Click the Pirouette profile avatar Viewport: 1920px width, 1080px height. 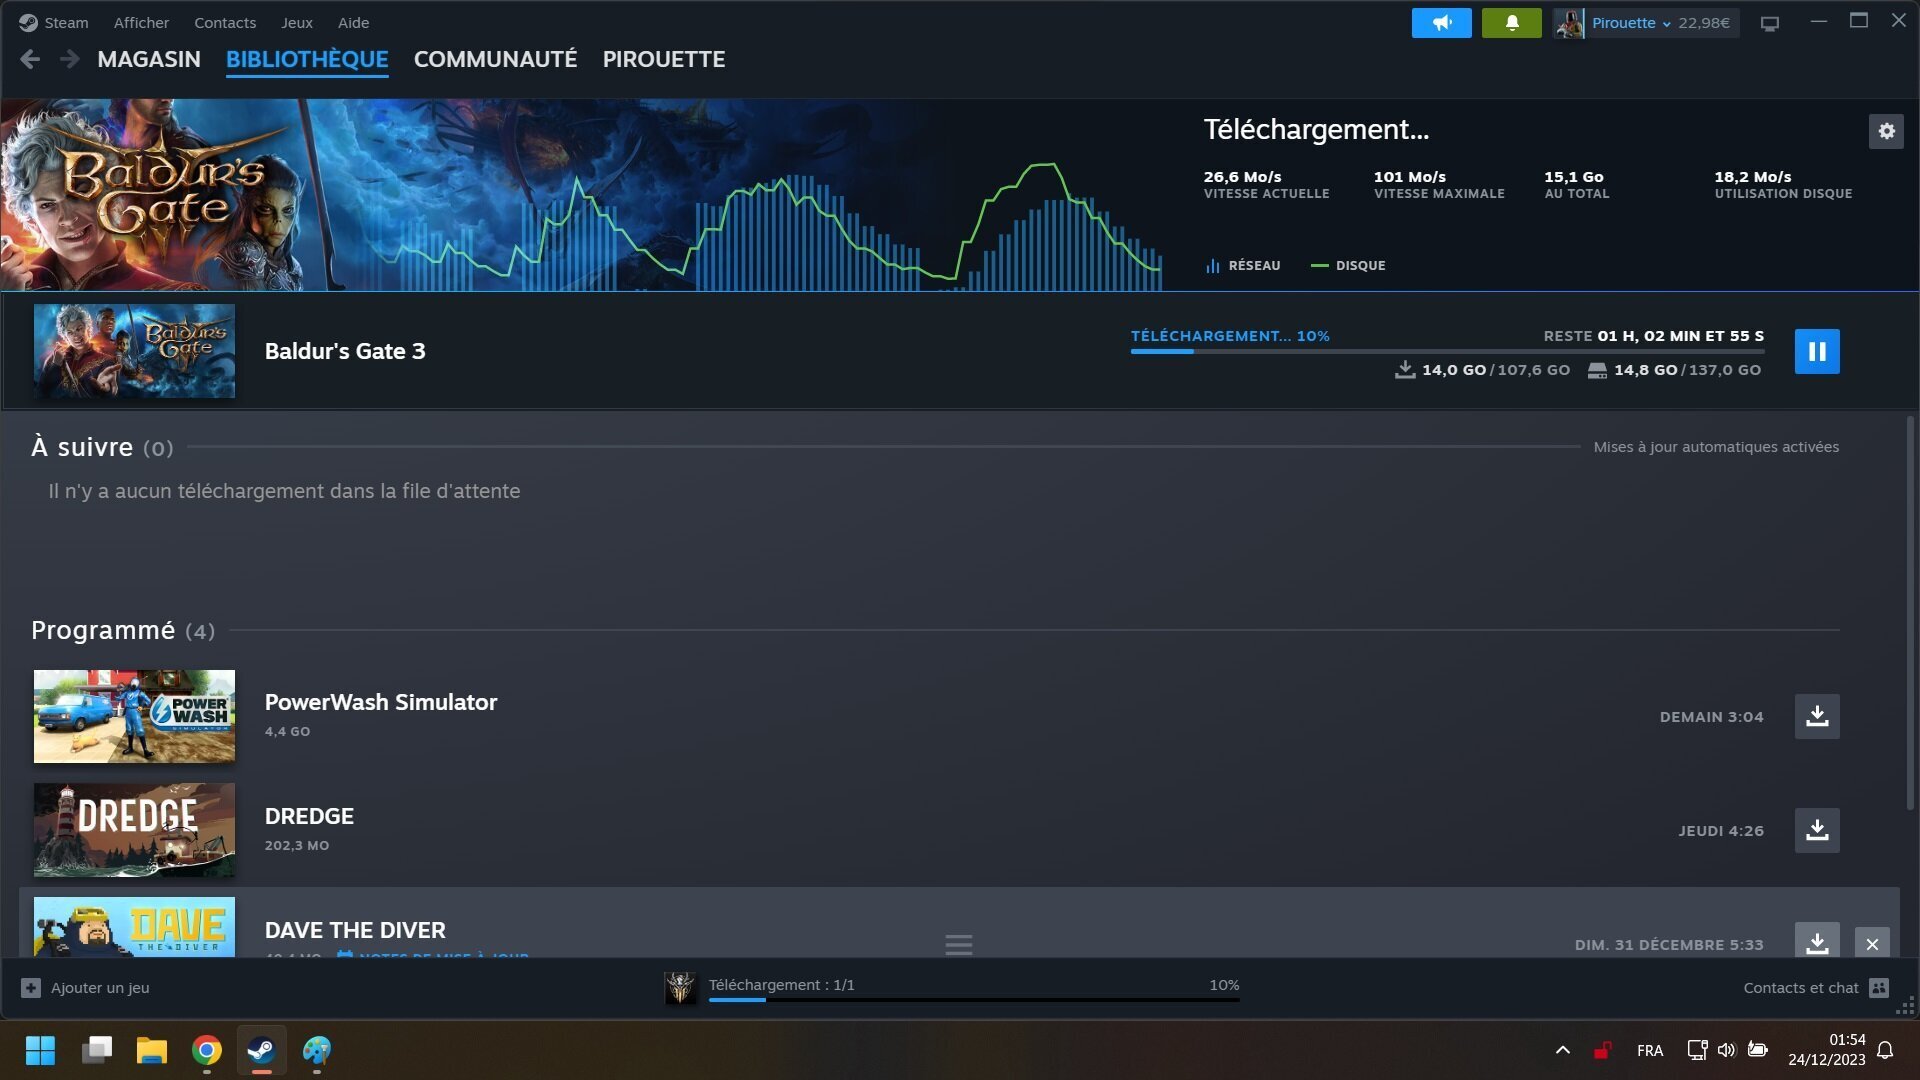coord(1569,23)
